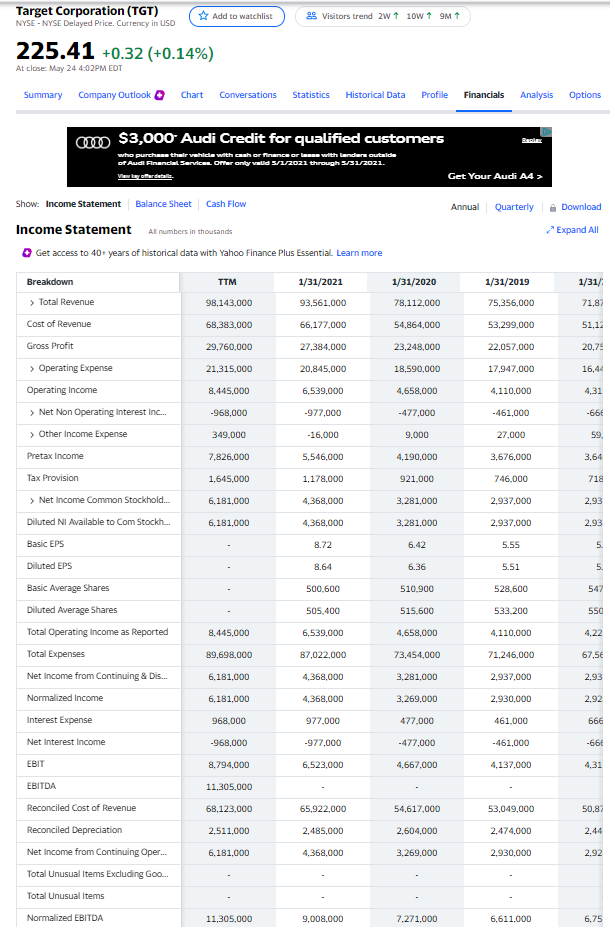Click View key offer details in ad
Image resolution: width=610 pixels, height=927 pixels.
tap(145, 176)
